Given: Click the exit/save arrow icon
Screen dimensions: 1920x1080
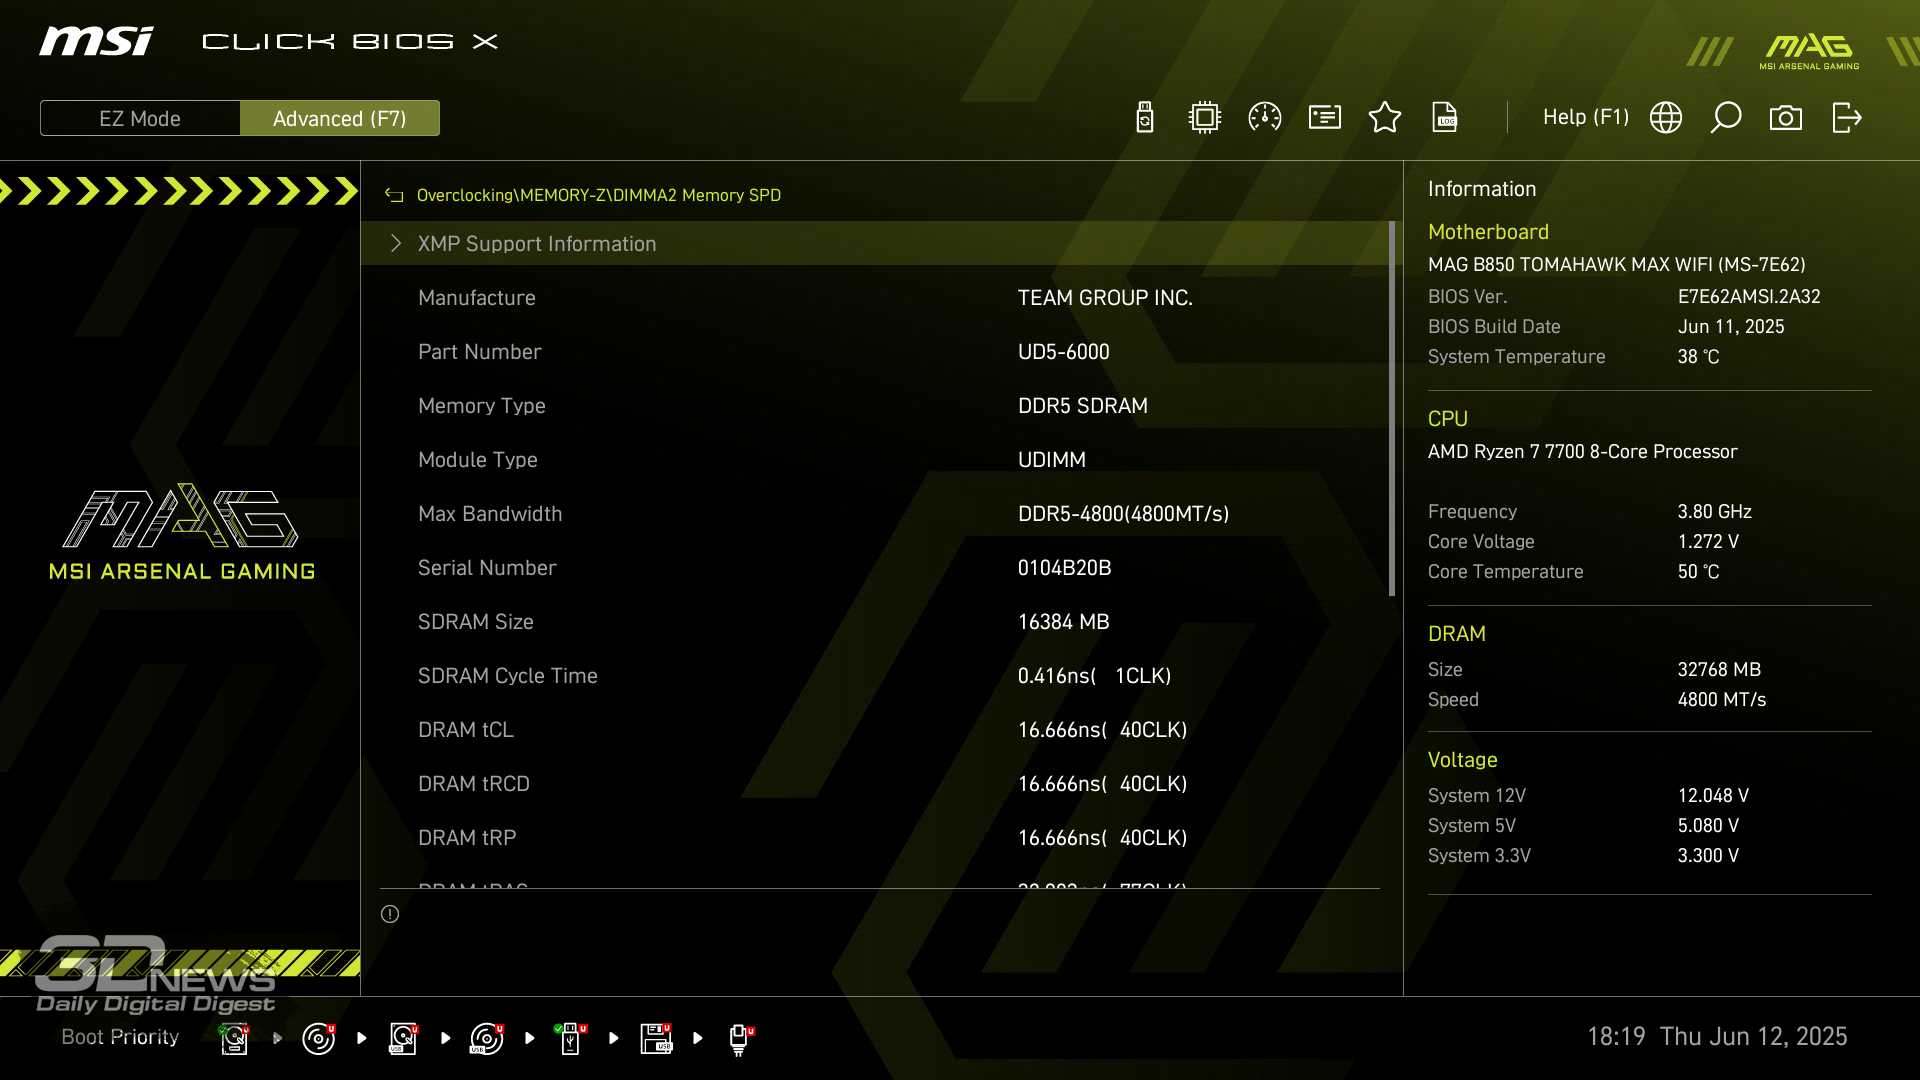Looking at the screenshot, I should point(1846,118).
